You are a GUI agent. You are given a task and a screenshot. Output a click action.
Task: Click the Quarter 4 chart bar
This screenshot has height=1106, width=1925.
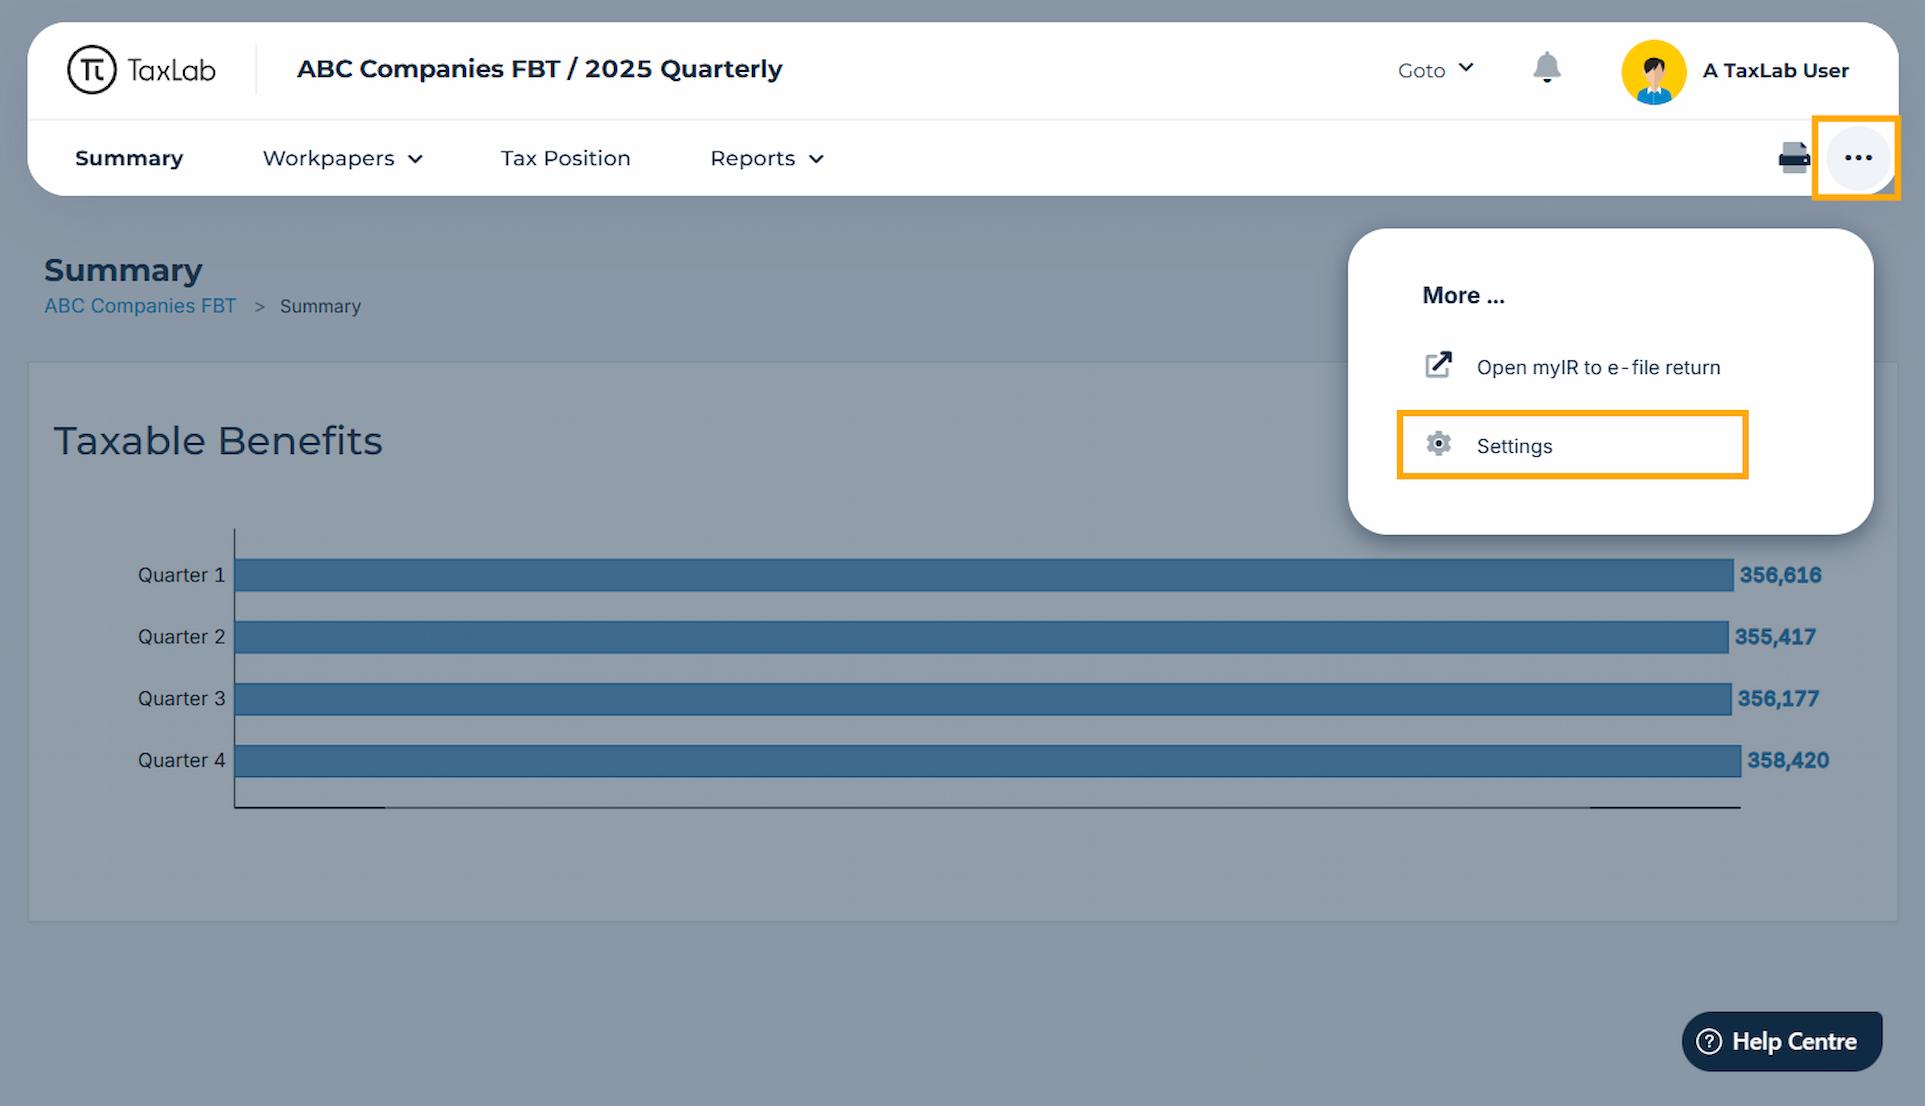tap(987, 761)
